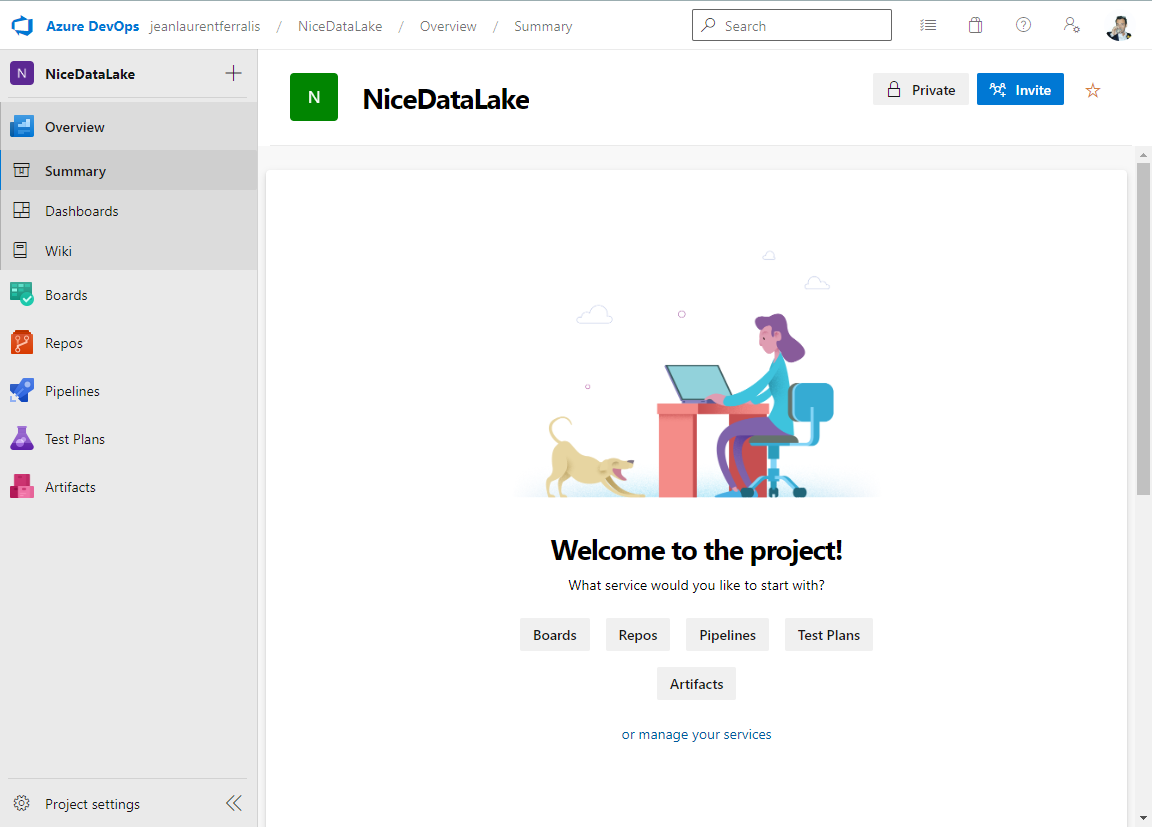This screenshot has height=827, width=1152.
Task: Open the Help question mark icon
Action: pyautogui.click(x=1023, y=25)
